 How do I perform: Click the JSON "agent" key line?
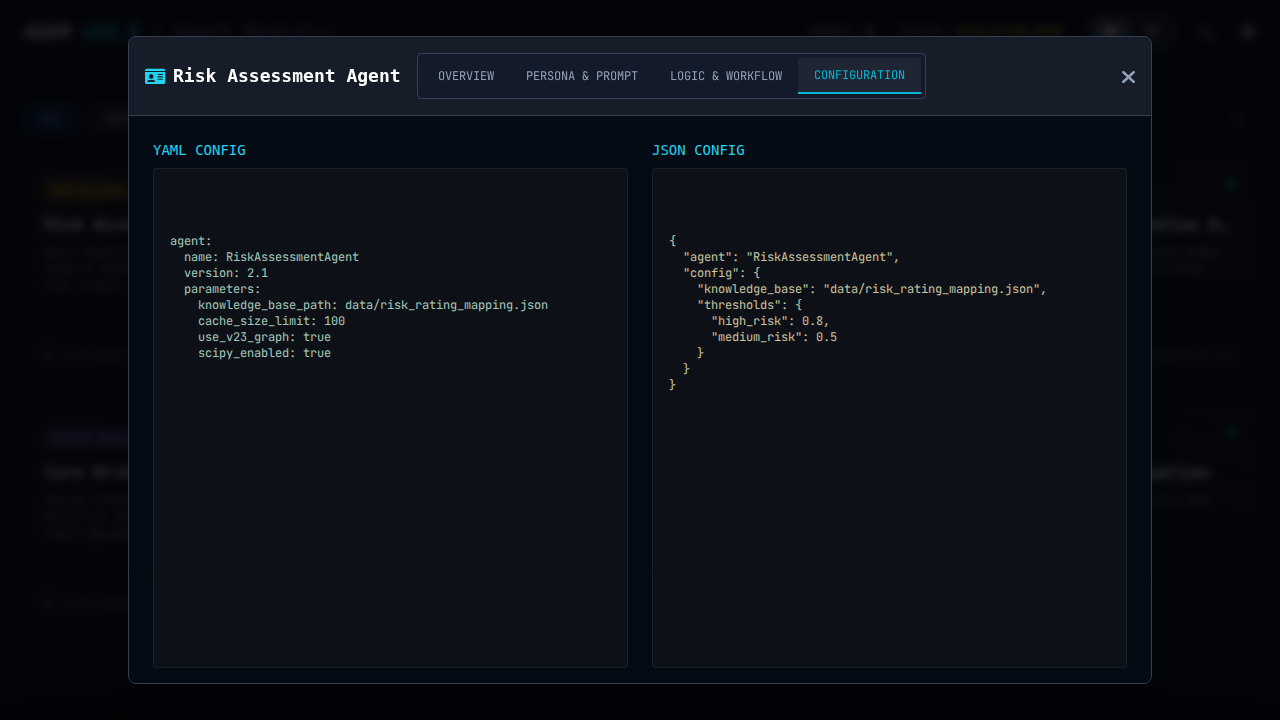point(791,257)
